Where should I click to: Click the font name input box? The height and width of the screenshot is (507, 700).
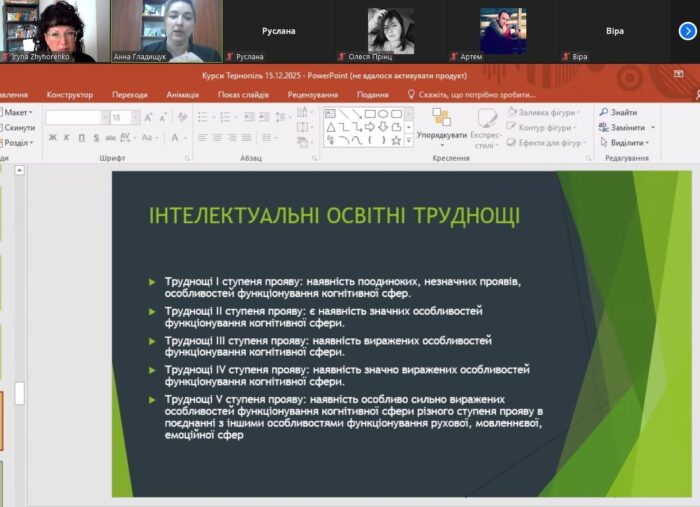point(73,117)
